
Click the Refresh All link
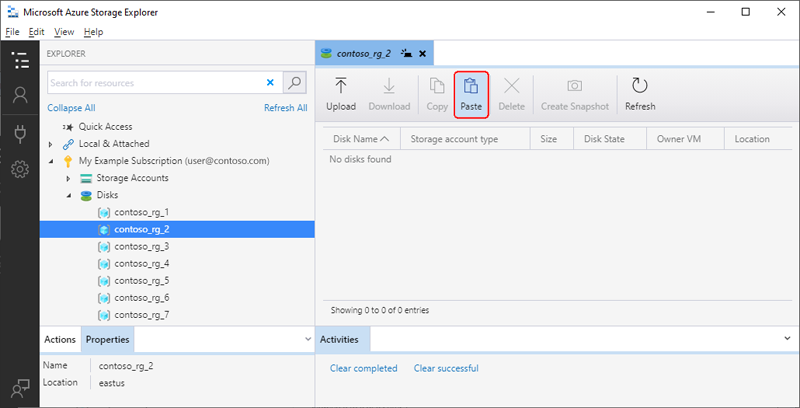coord(286,108)
